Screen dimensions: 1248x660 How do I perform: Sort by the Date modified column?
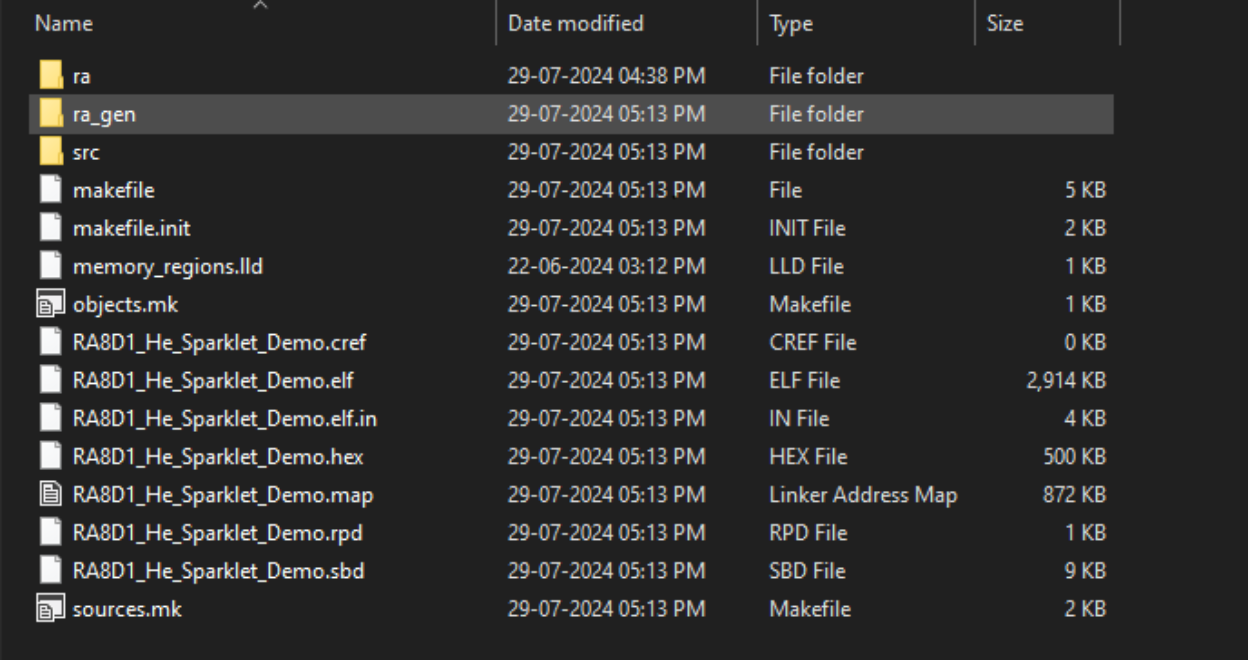575,23
